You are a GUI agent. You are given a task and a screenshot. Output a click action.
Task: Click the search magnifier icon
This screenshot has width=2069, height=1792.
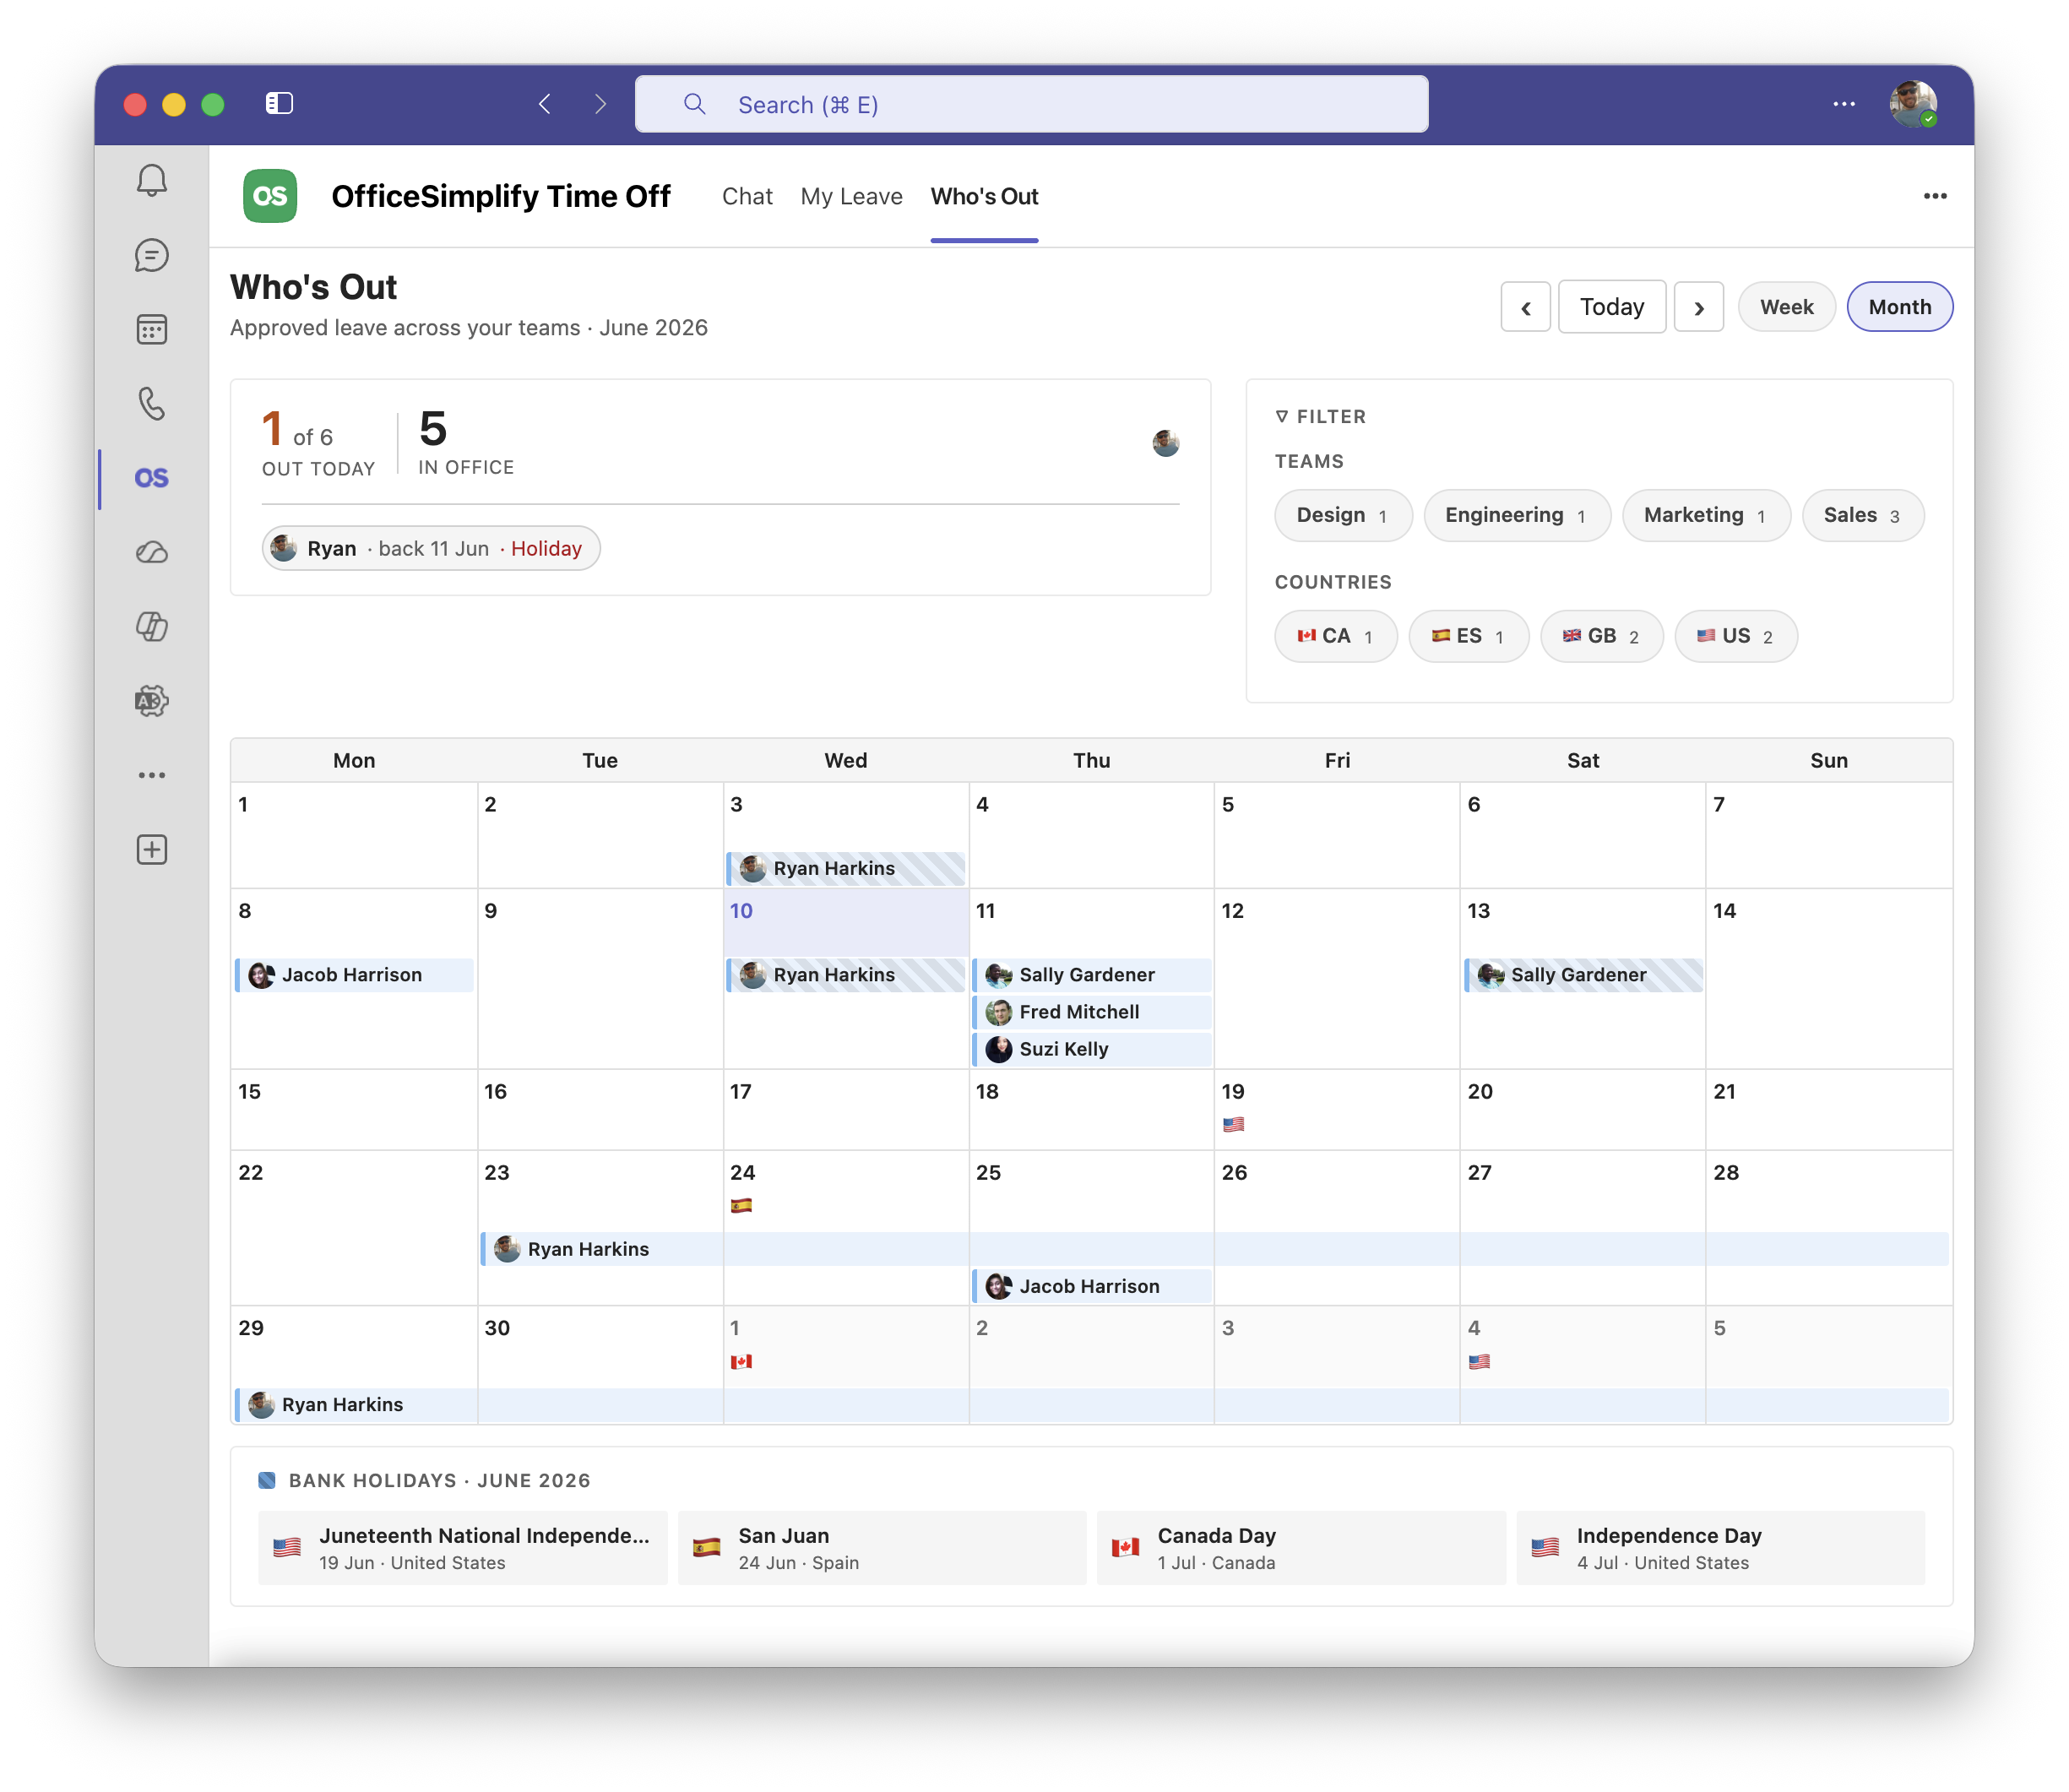(694, 104)
